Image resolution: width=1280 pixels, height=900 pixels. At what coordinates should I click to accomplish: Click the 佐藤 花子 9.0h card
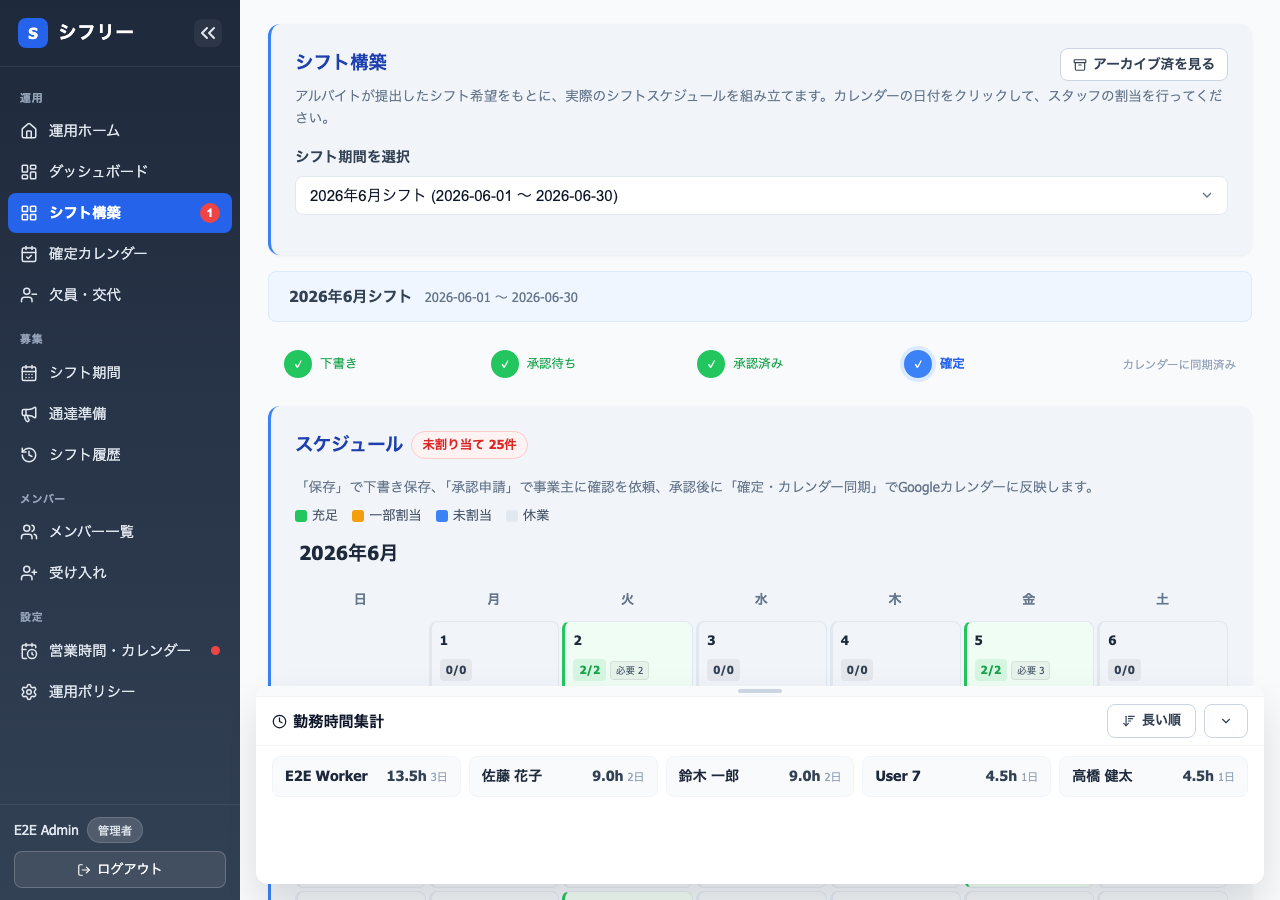click(x=563, y=776)
